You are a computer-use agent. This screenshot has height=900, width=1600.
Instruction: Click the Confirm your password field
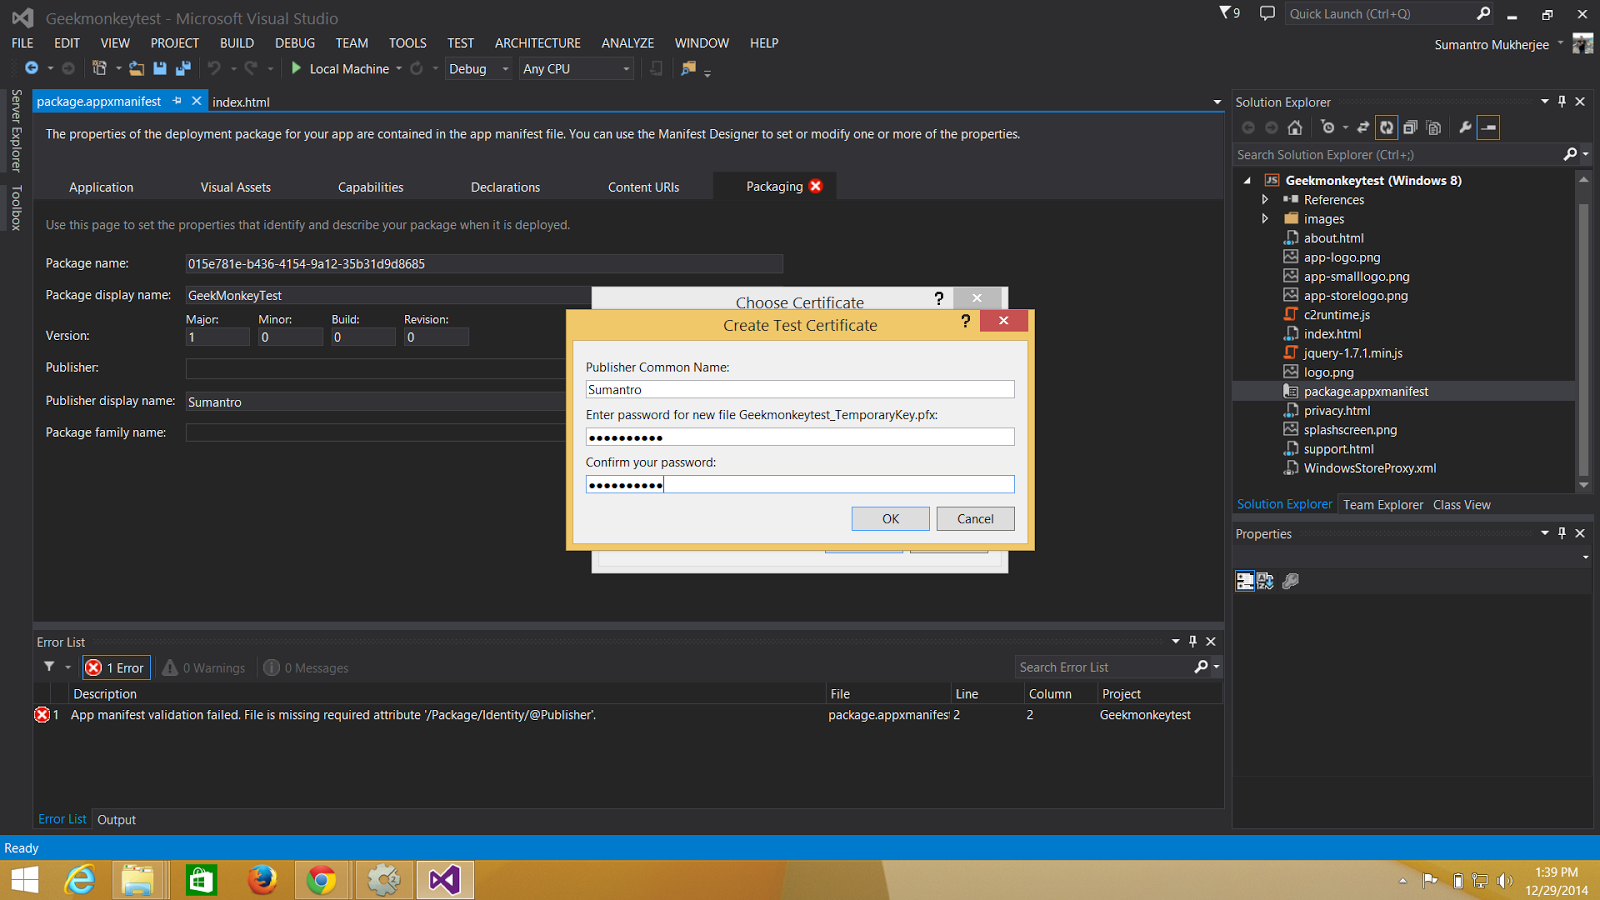pyautogui.click(x=800, y=484)
